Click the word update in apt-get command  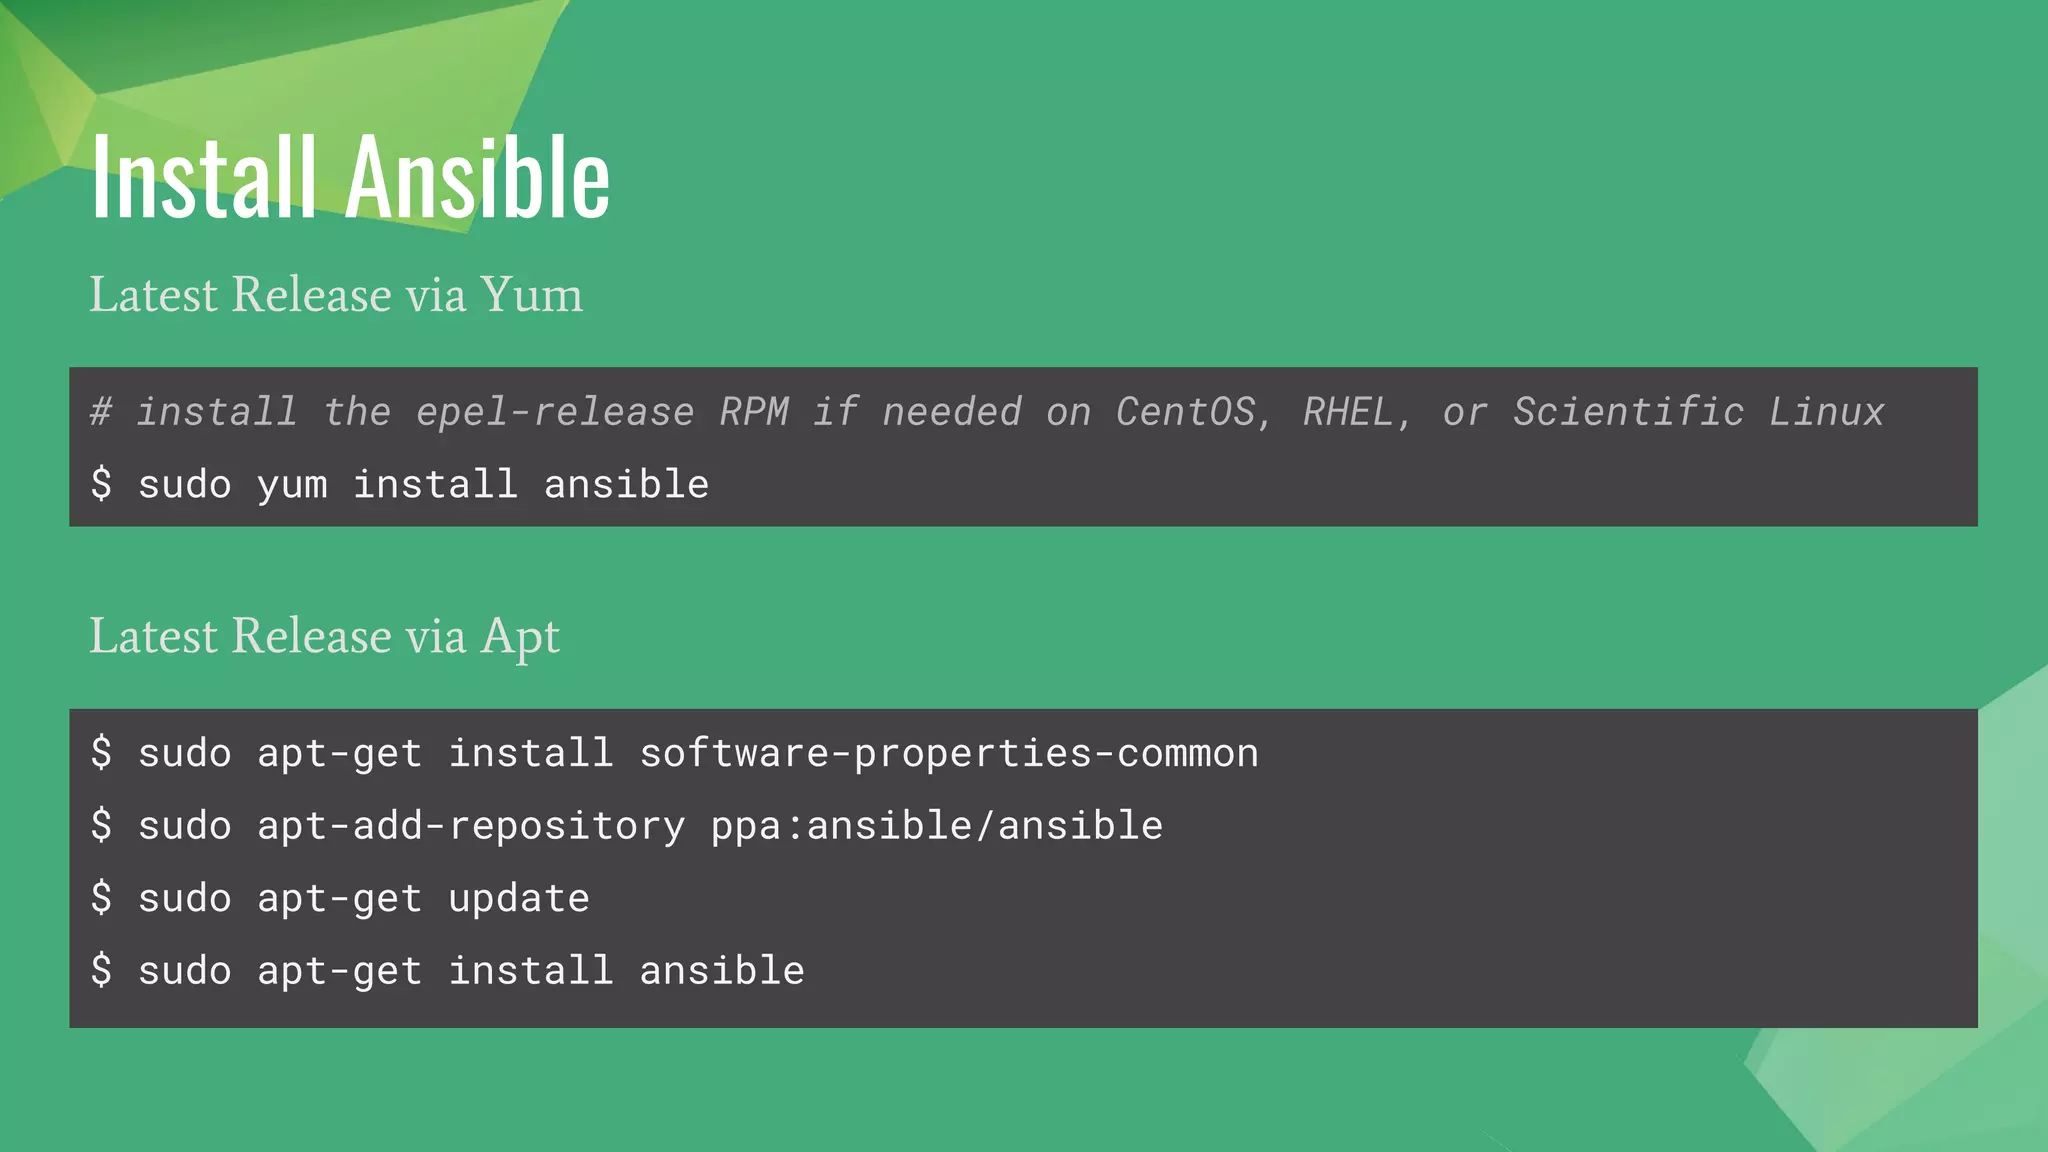click(519, 899)
